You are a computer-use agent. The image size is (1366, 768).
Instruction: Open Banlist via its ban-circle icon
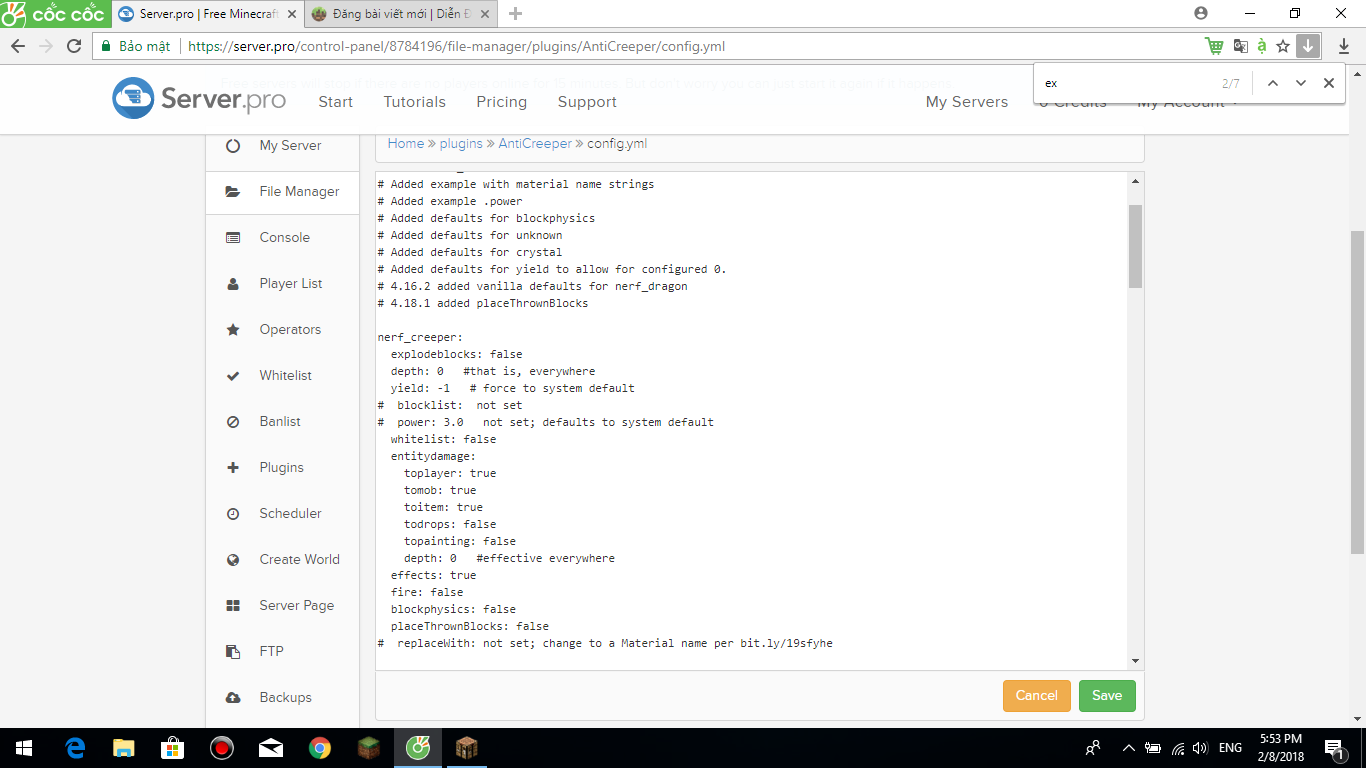tap(233, 421)
